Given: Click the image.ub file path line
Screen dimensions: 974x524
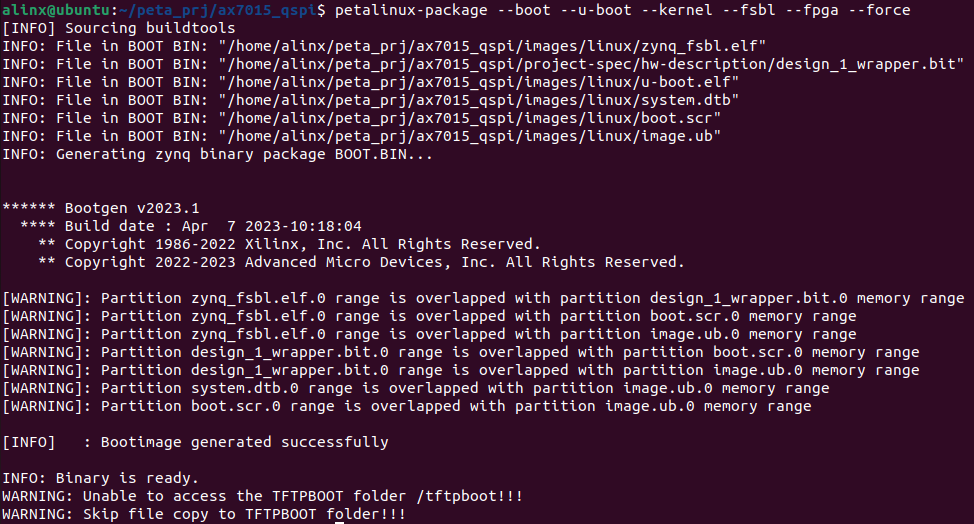Looking at the screenshot, I should click(x=362, y=136).
